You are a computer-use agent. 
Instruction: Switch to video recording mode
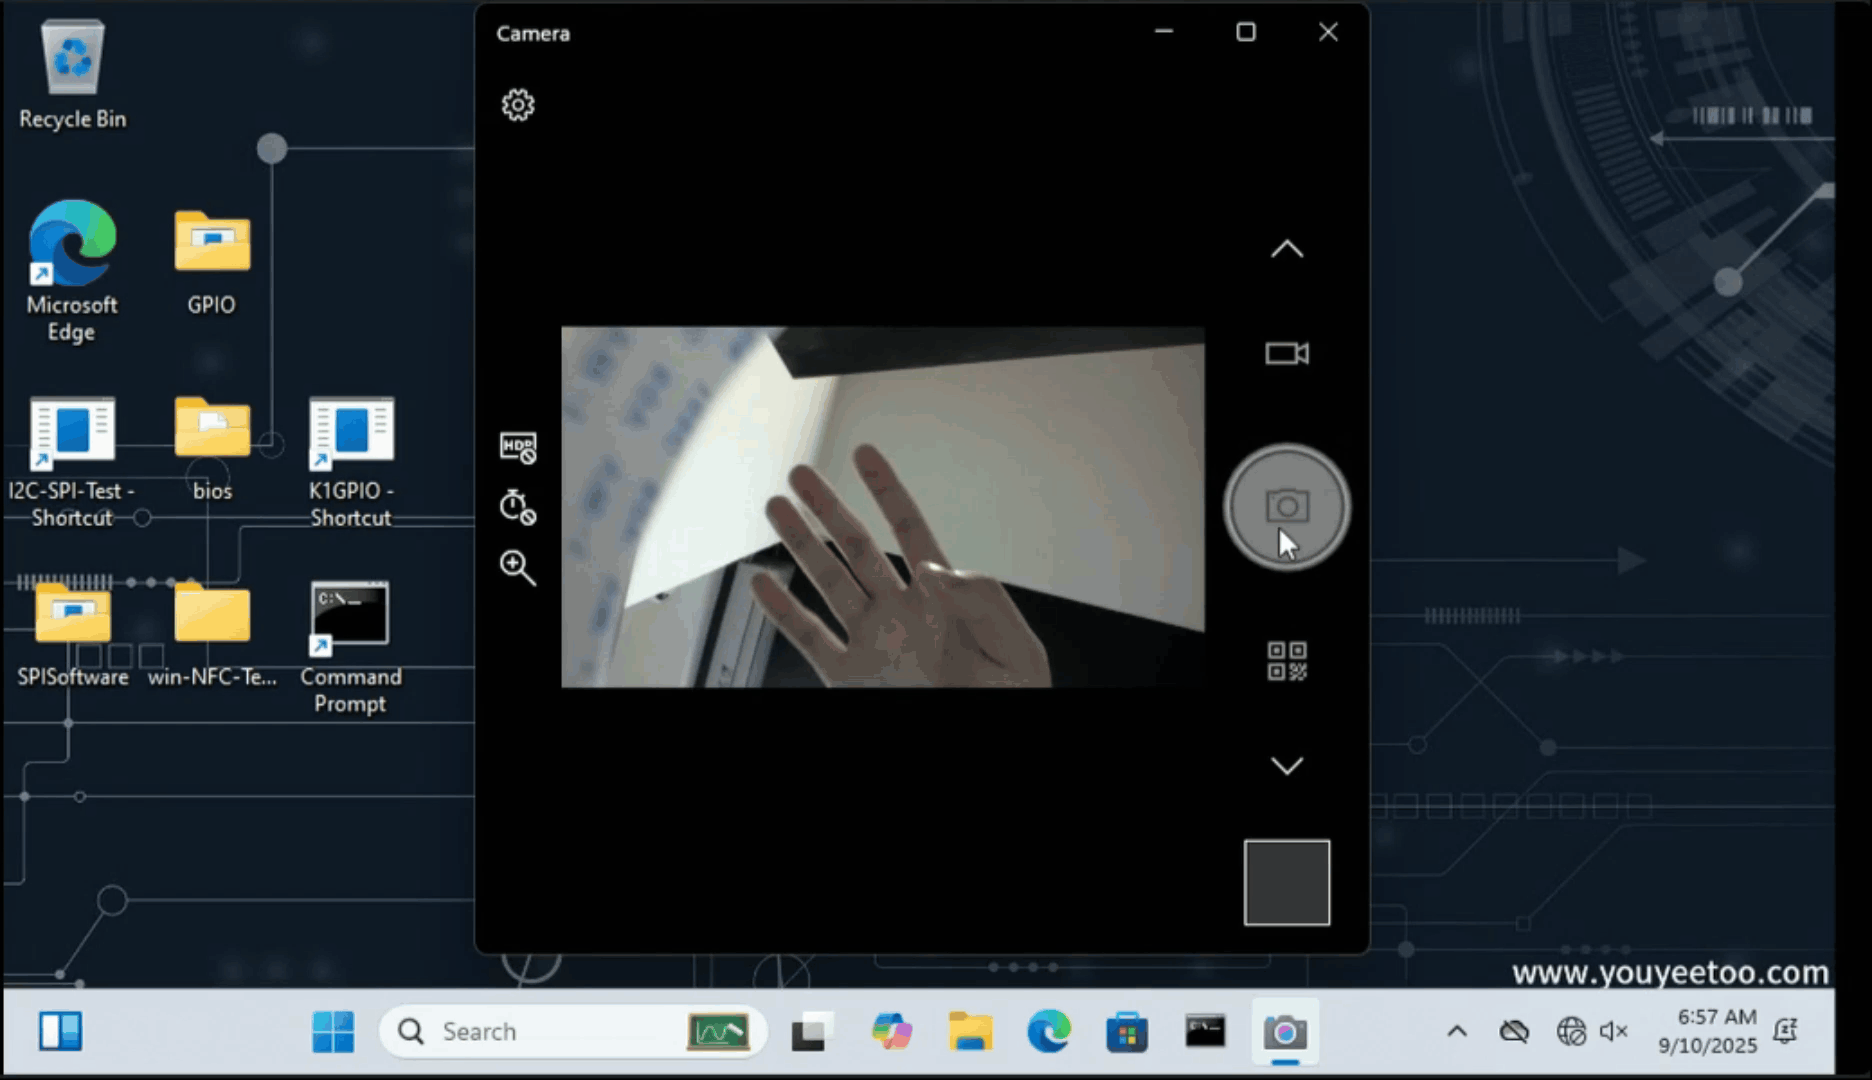(x=1286, y=353)
